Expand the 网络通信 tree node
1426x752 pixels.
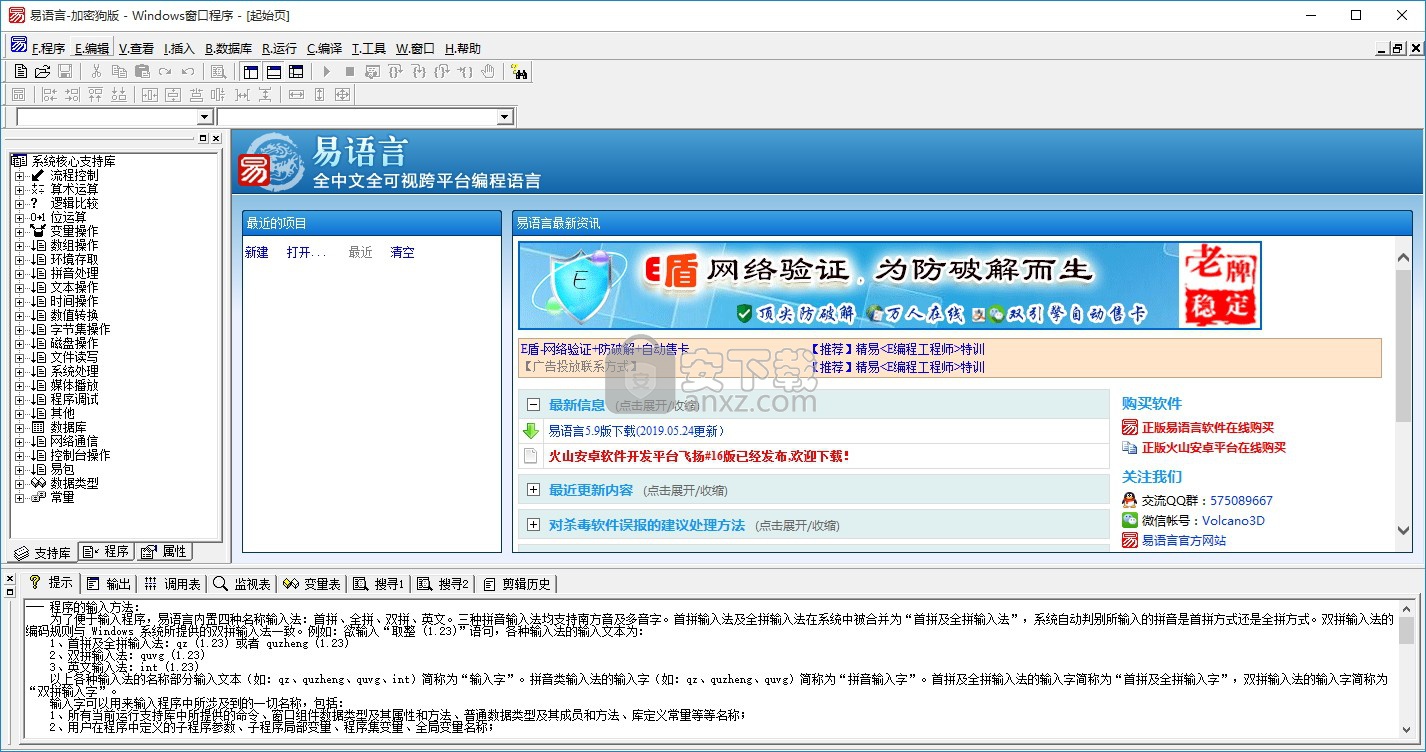click(x=19, y=442)
